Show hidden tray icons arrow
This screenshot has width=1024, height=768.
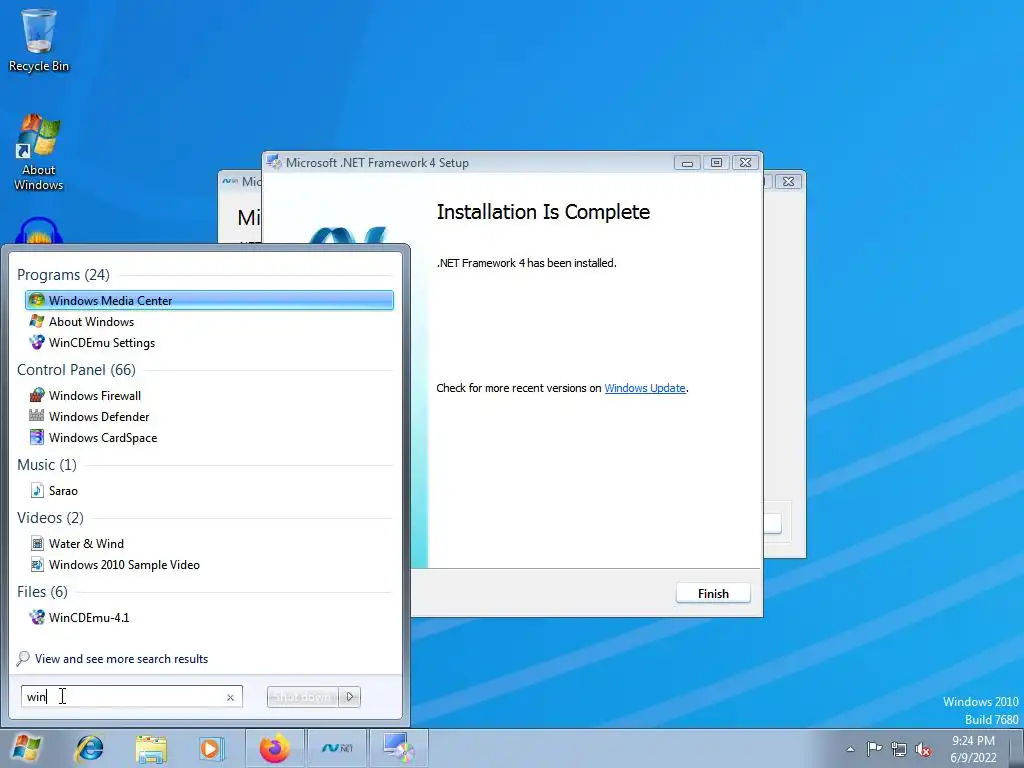click(850, 749)
